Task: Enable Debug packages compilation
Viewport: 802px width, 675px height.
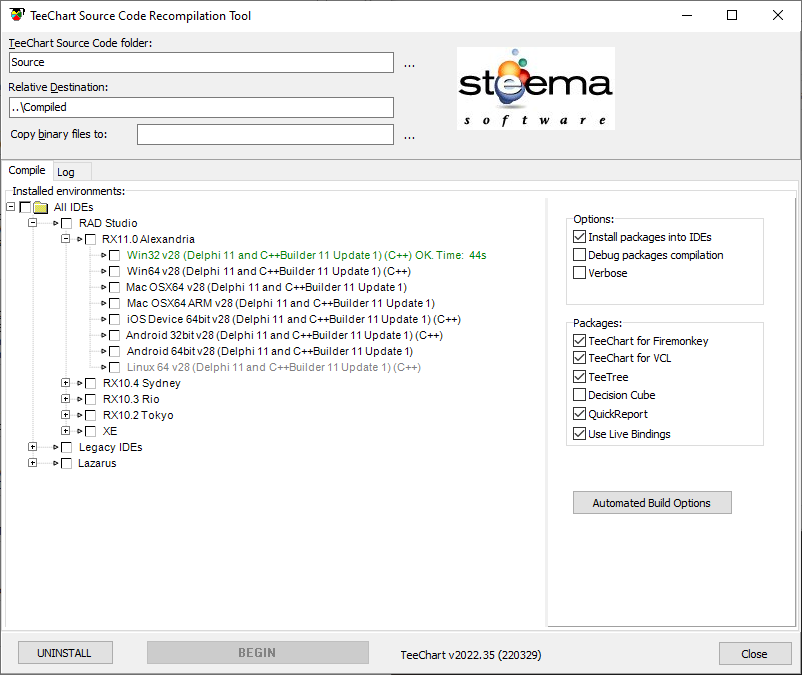Action: (x=580, y=255)
